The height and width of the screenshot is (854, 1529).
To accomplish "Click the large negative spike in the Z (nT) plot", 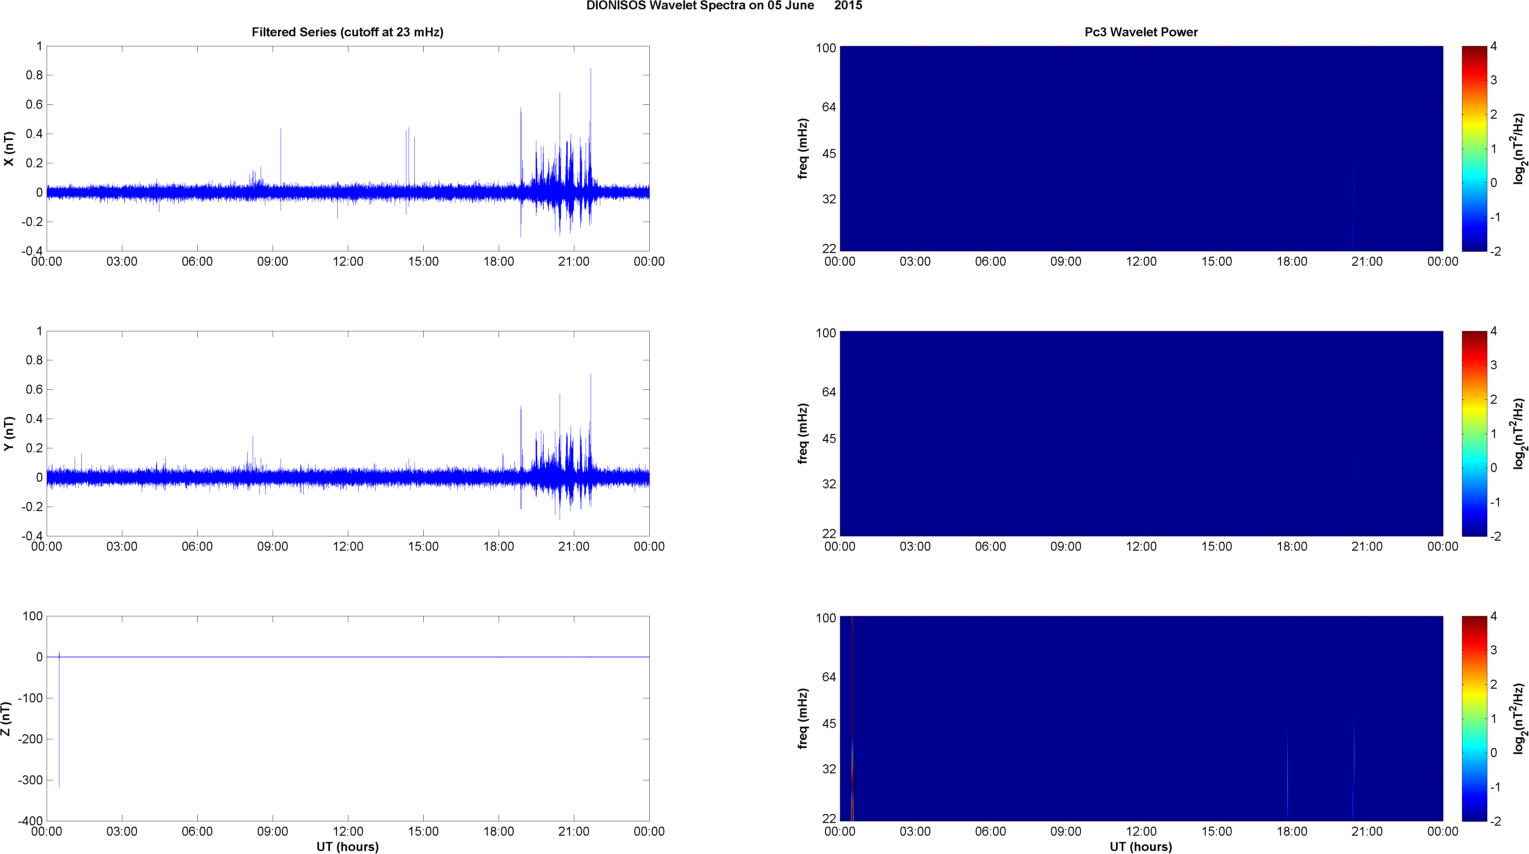I will [59, 720].
